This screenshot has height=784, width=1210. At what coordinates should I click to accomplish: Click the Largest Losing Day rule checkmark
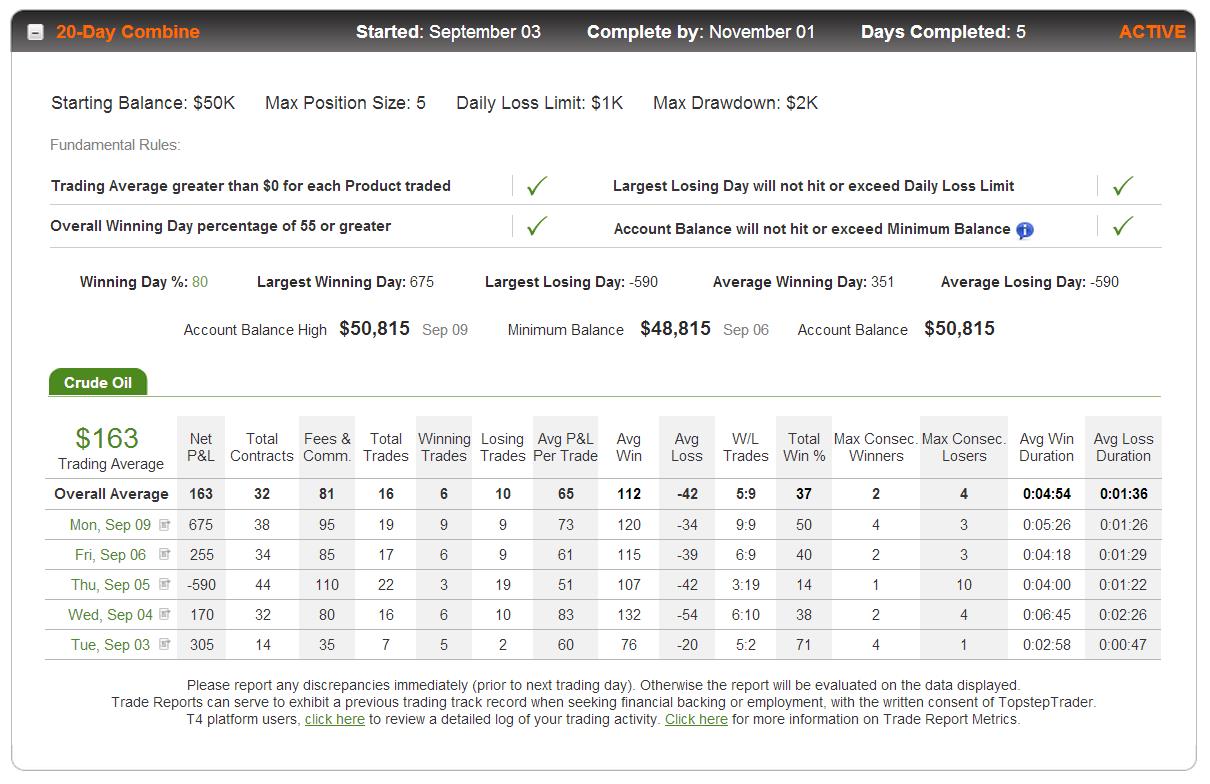click(1123, 185)
